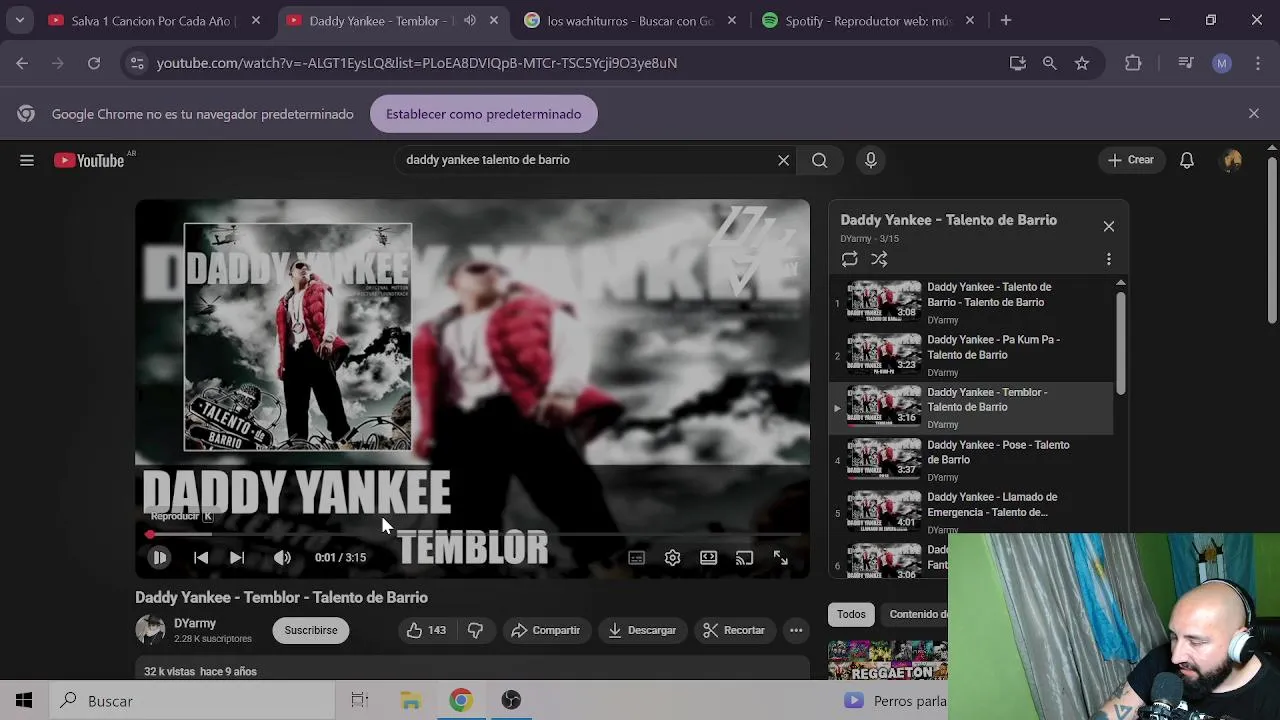Run the YouTube search magnifier button

pos(819,160)
